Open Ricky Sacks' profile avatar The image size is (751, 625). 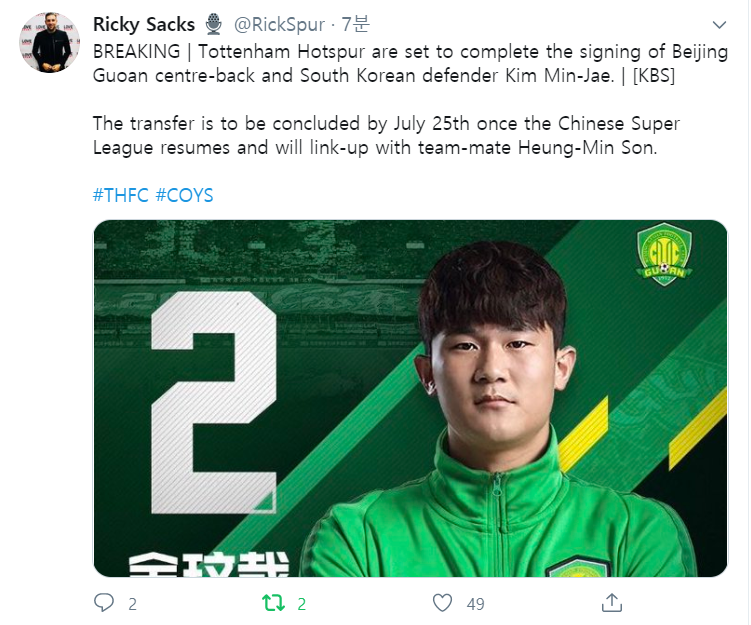click(46, 43)
